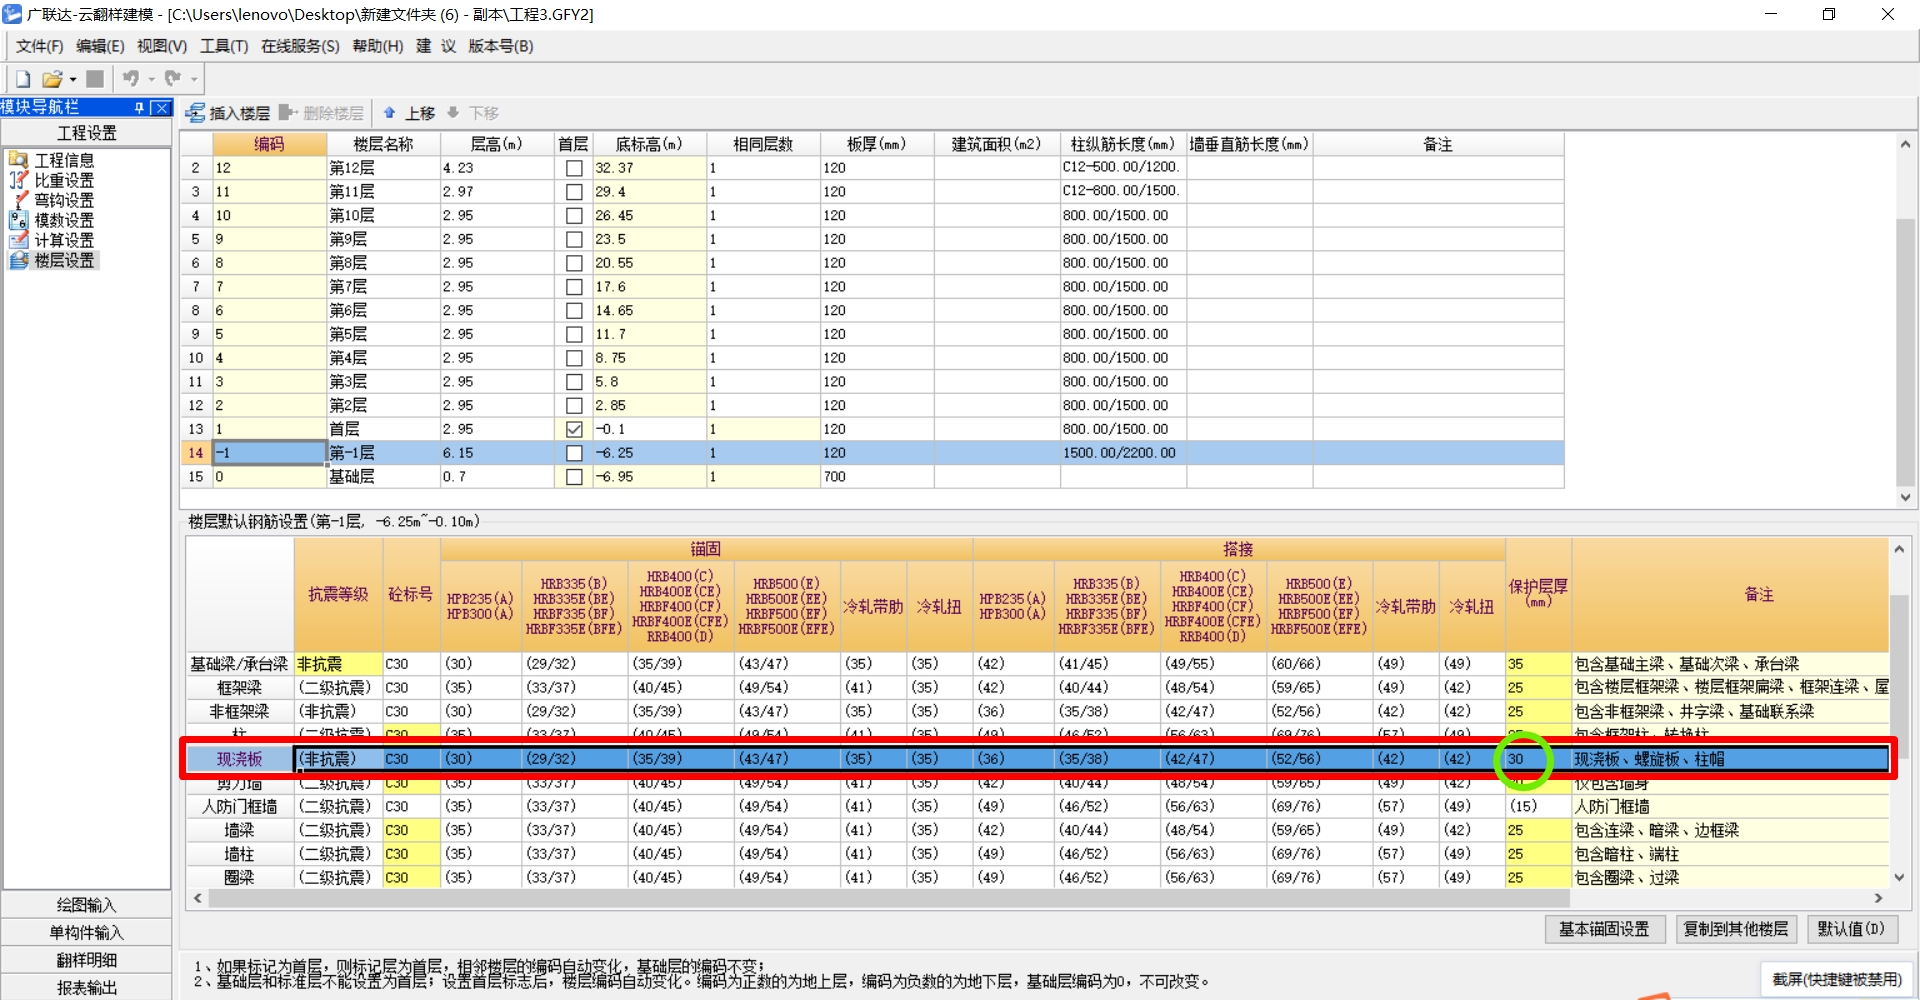Click 截屏(快捷键被禁用) button
Screen dimensions: 1920x1000
1836,979
